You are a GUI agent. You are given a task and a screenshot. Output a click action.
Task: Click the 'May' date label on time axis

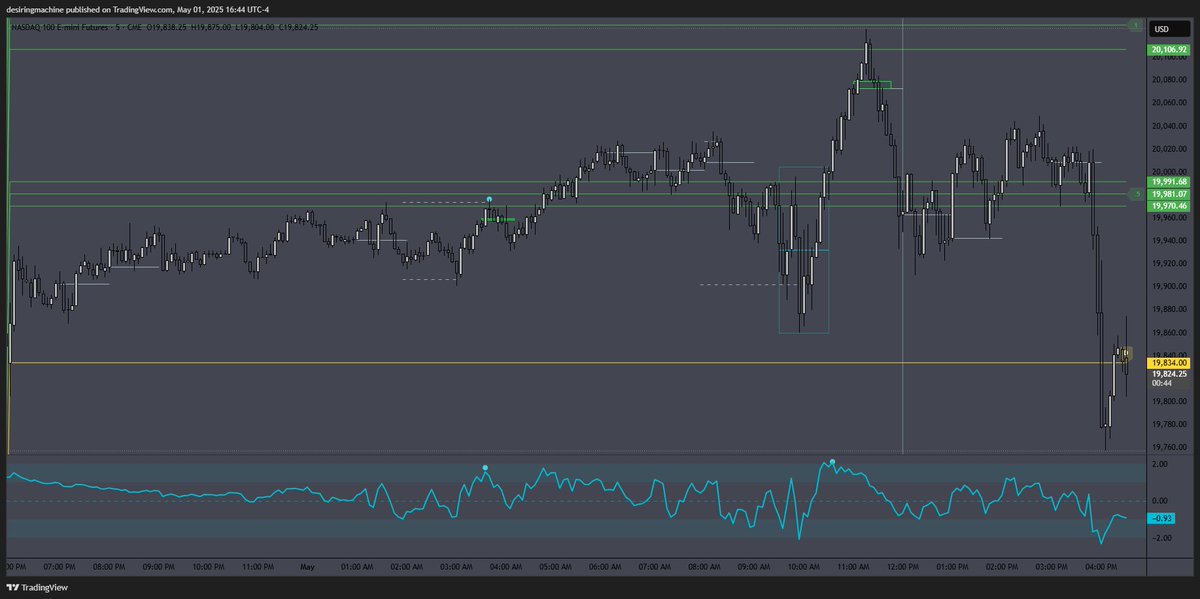coord(309,566)
